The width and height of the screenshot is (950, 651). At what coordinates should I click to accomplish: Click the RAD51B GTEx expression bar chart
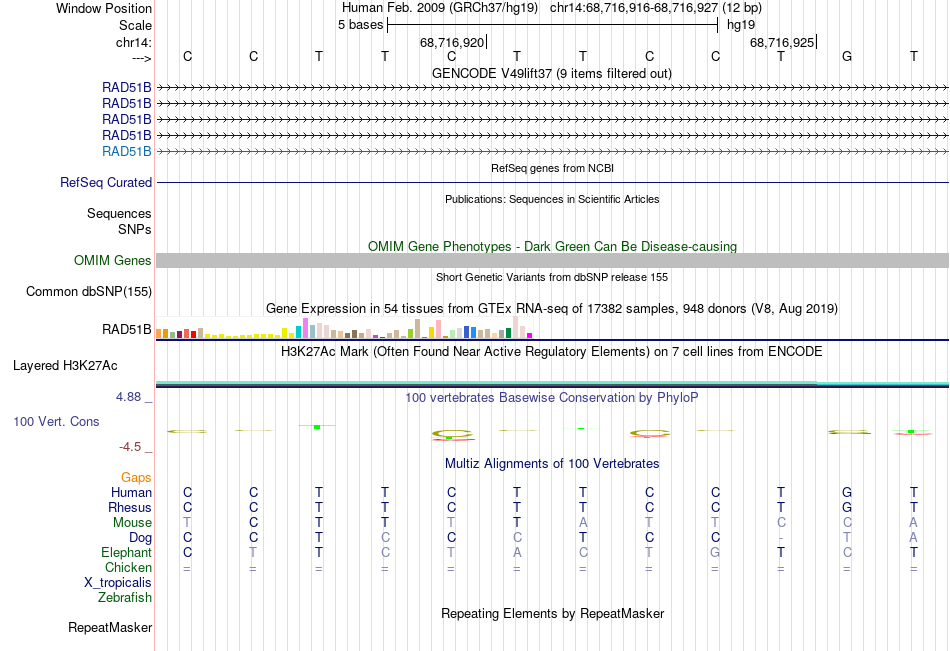point(344,327)
